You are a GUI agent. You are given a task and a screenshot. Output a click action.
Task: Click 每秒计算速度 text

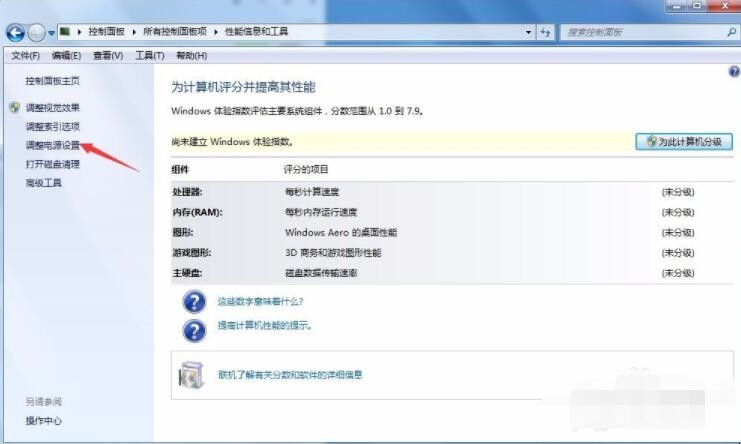(312, 192)
